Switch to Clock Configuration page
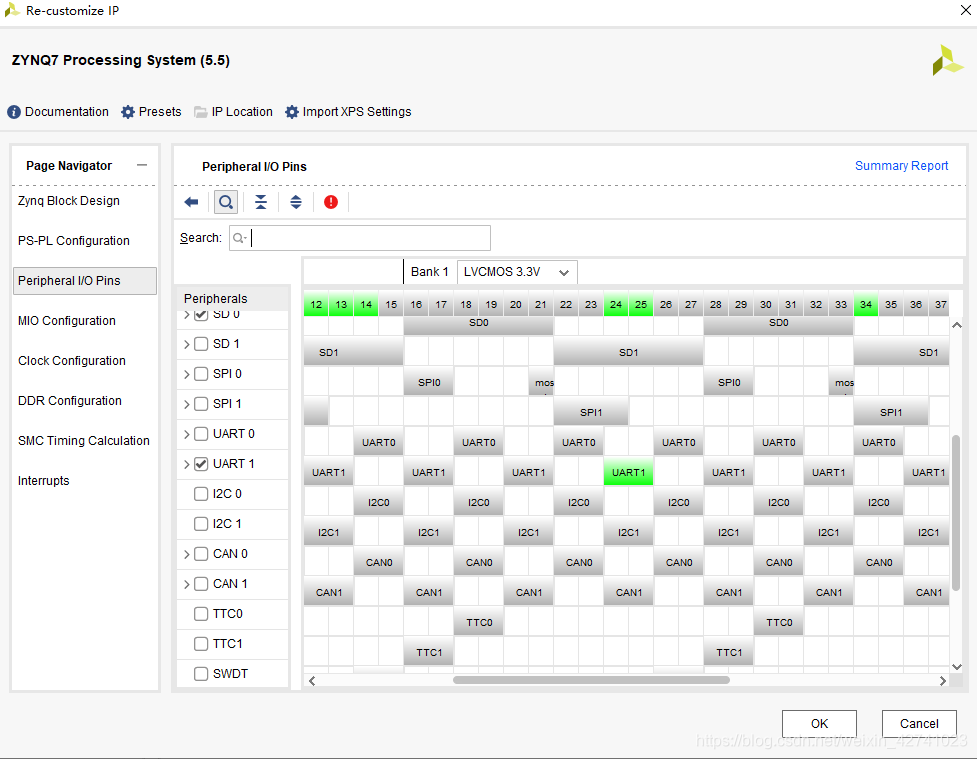 tap(72, 361)
